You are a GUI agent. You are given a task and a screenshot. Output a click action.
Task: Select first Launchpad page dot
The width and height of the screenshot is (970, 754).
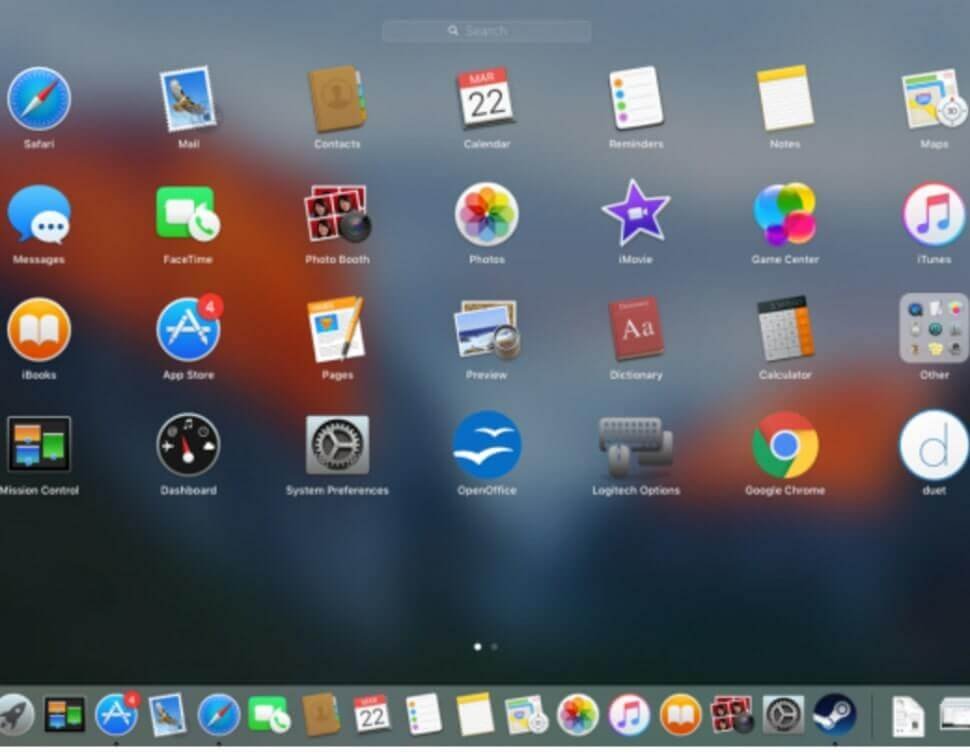click(x=478, y=647)
